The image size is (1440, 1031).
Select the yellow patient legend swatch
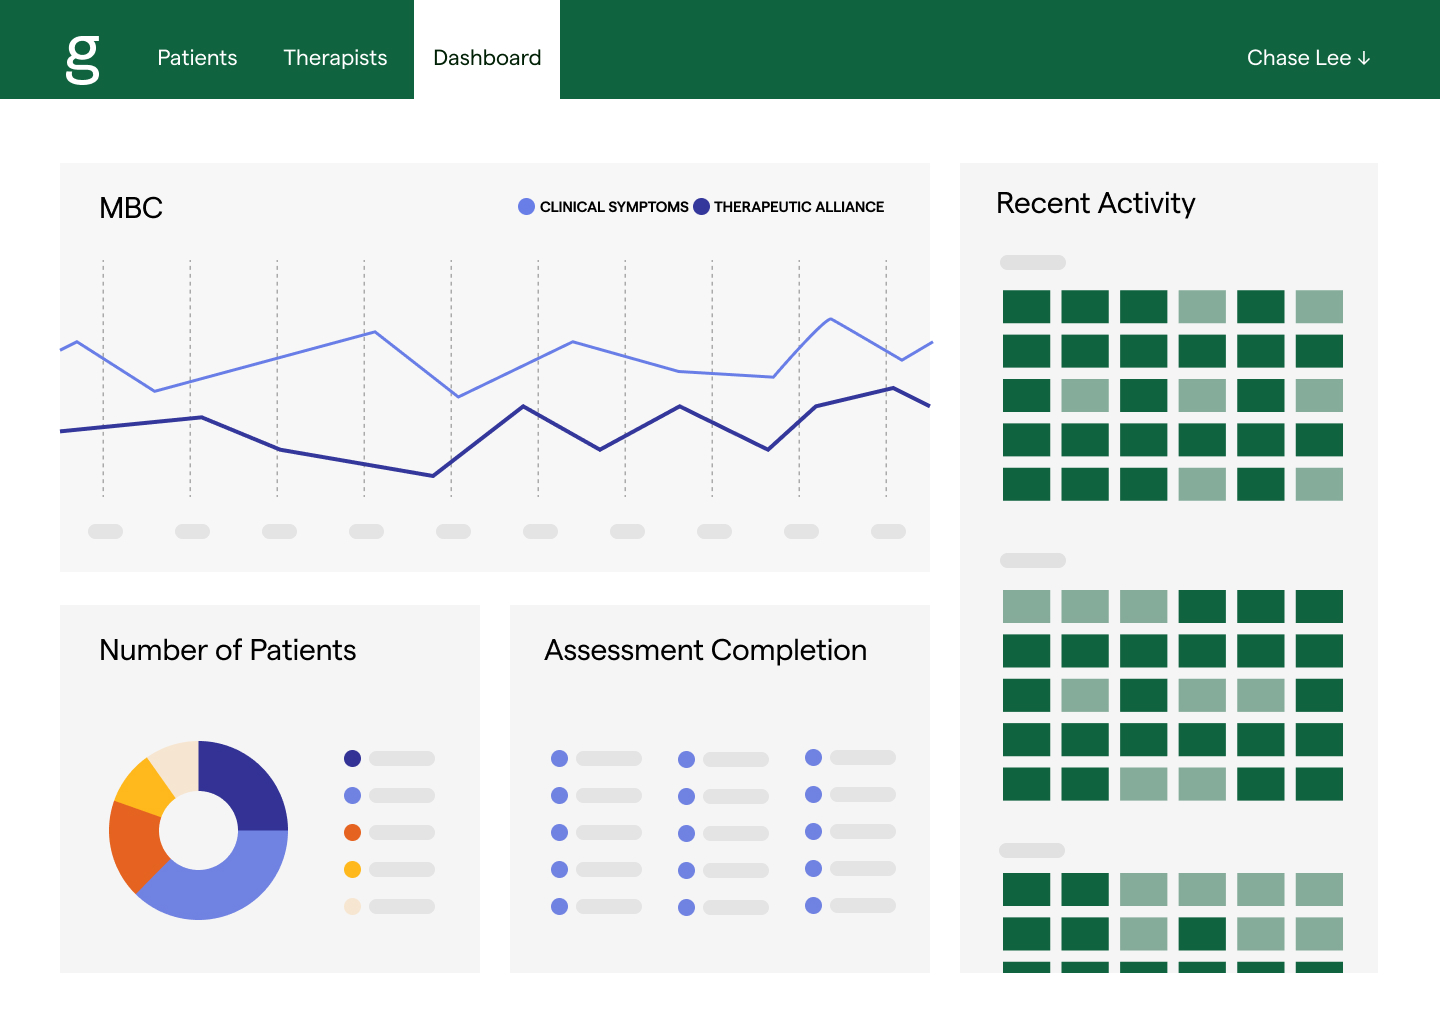coord(352,869)
